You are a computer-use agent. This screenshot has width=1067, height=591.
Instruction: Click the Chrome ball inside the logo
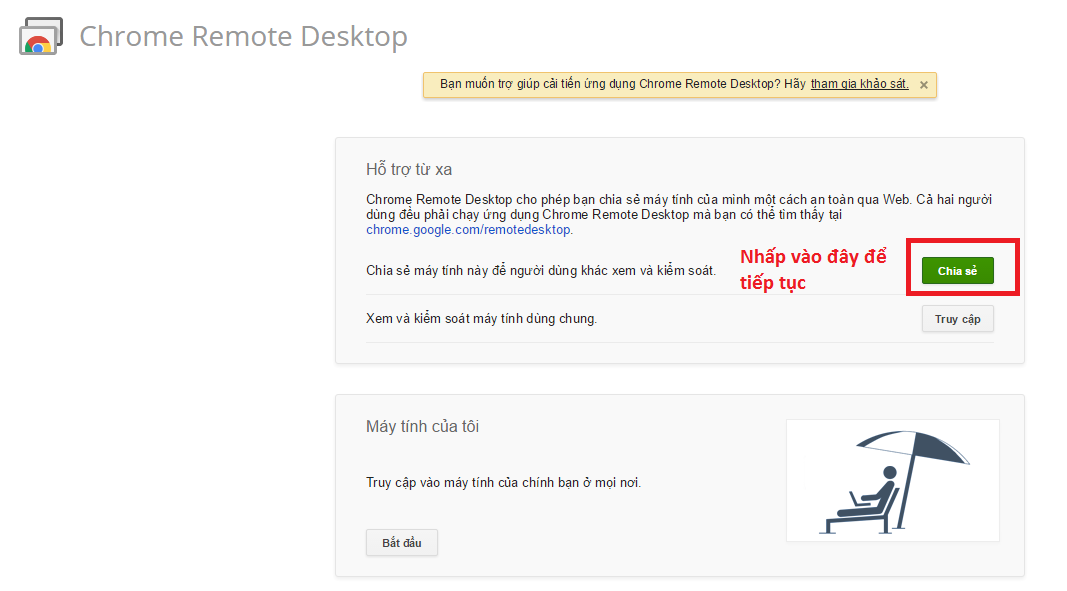pos(38,45)
